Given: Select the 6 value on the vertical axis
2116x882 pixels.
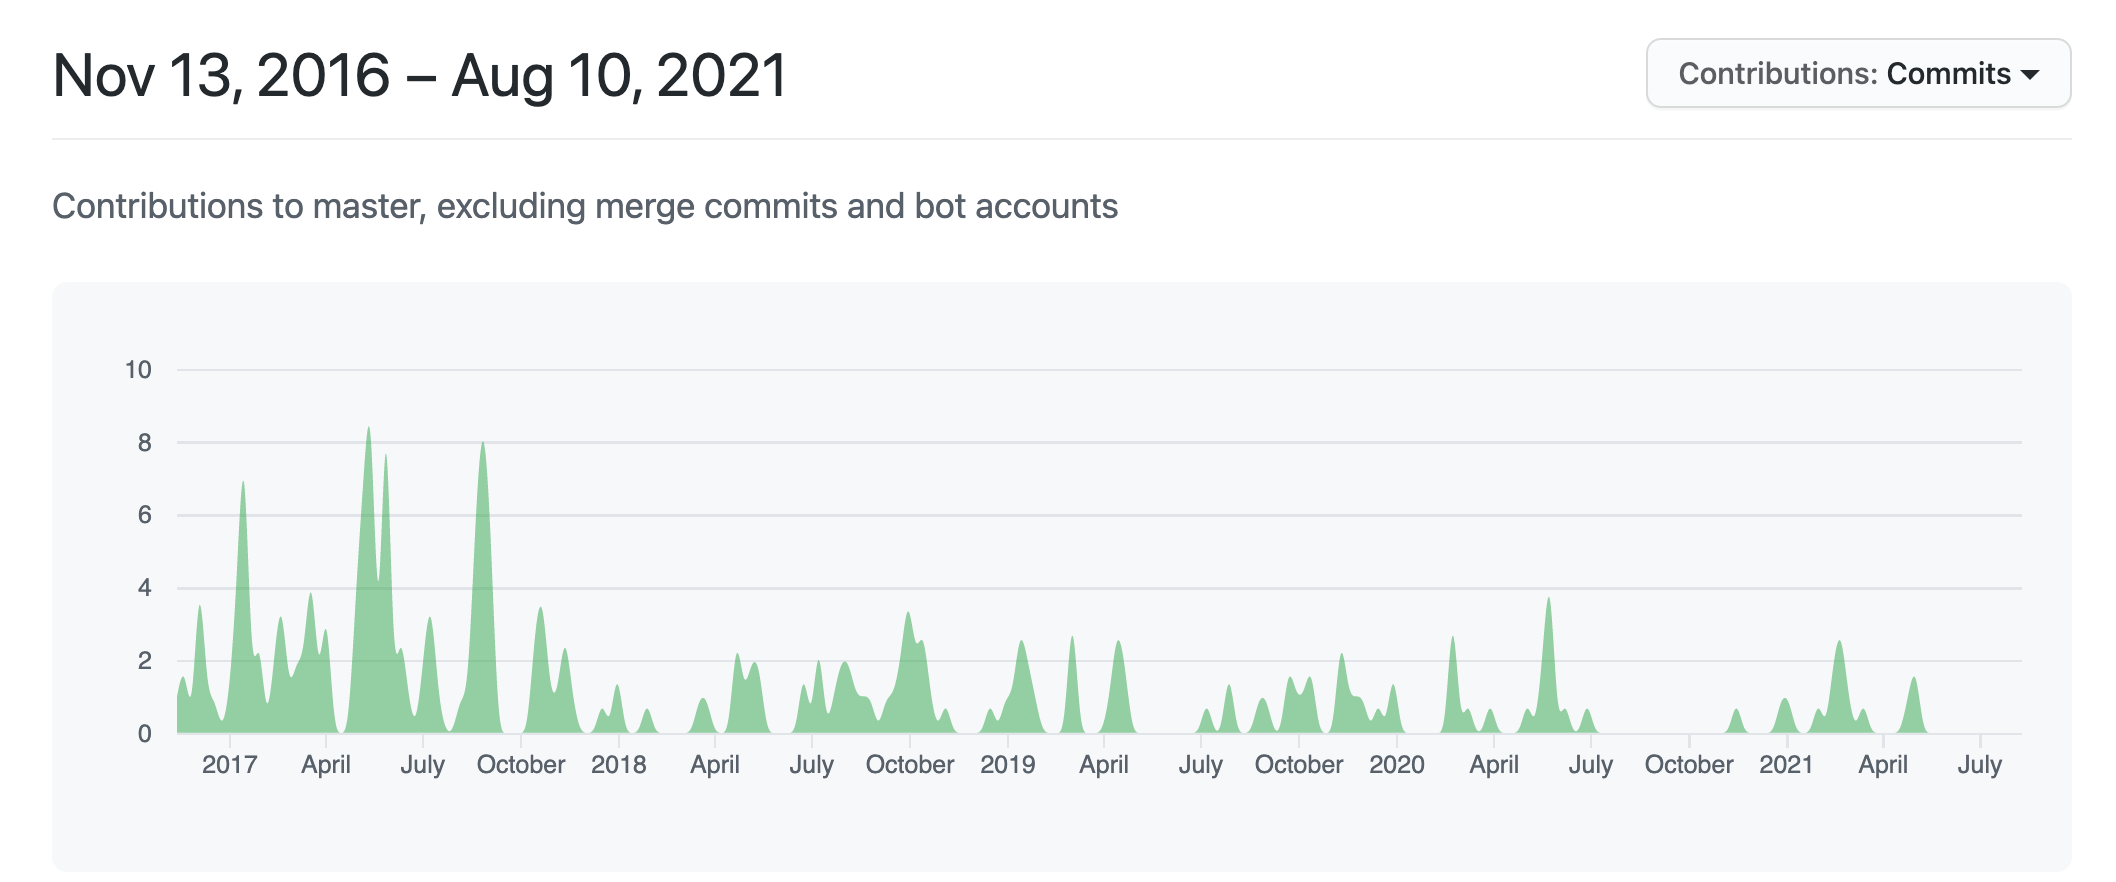Looking at the screenshot, I should pos(145,515).
